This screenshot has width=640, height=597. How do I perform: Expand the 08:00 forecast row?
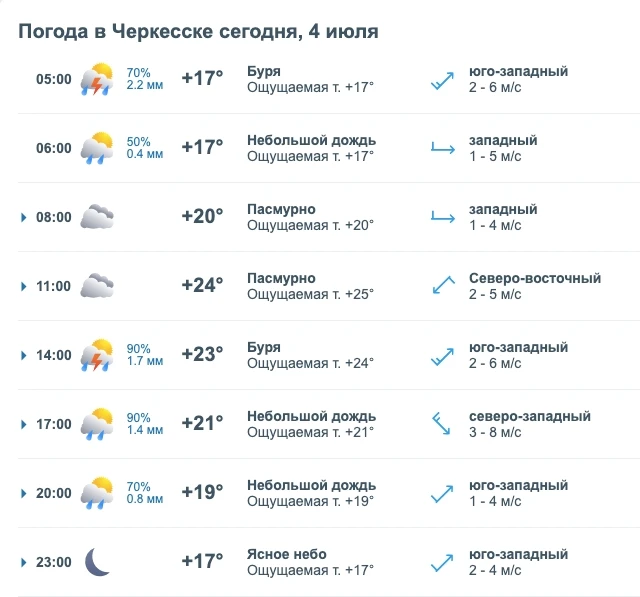tap(24, 217)
